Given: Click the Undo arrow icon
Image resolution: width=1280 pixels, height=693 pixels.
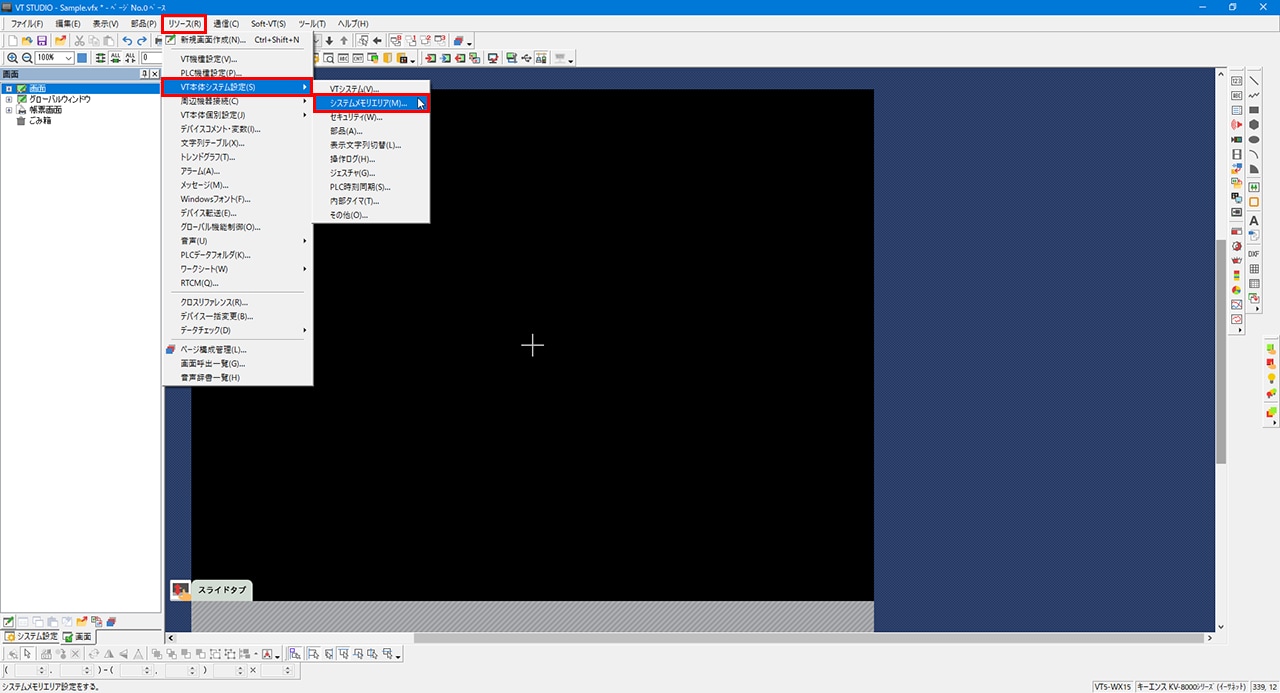Looking at the screenshot, I should click(x=127, y=41).
